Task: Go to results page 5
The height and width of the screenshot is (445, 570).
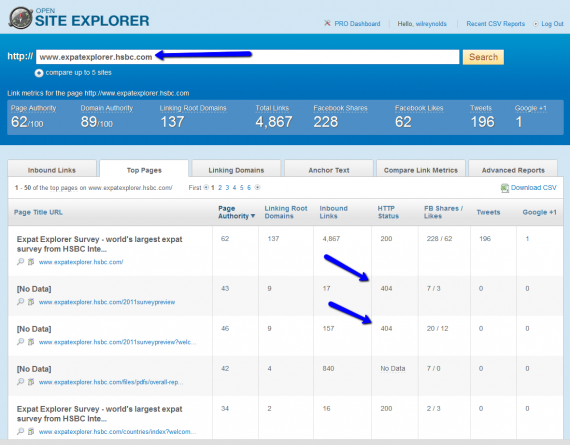Action: point(242,188)
